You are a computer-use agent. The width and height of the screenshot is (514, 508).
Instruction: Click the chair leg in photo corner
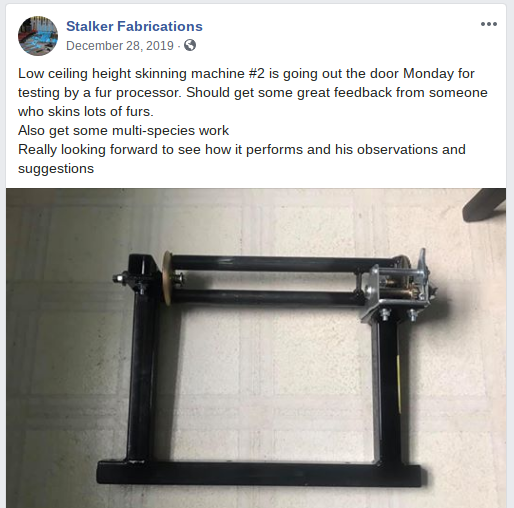point(485,204)
